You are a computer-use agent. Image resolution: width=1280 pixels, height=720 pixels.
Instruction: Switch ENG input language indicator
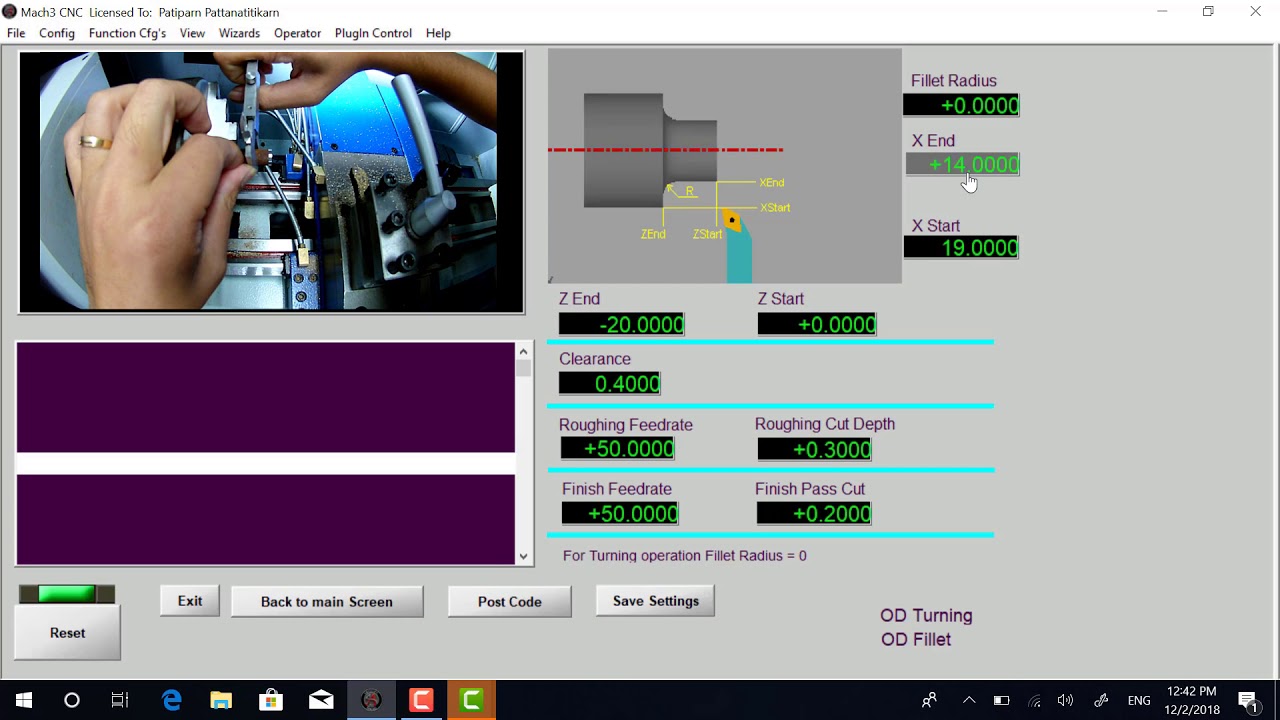pos(1139,700)
